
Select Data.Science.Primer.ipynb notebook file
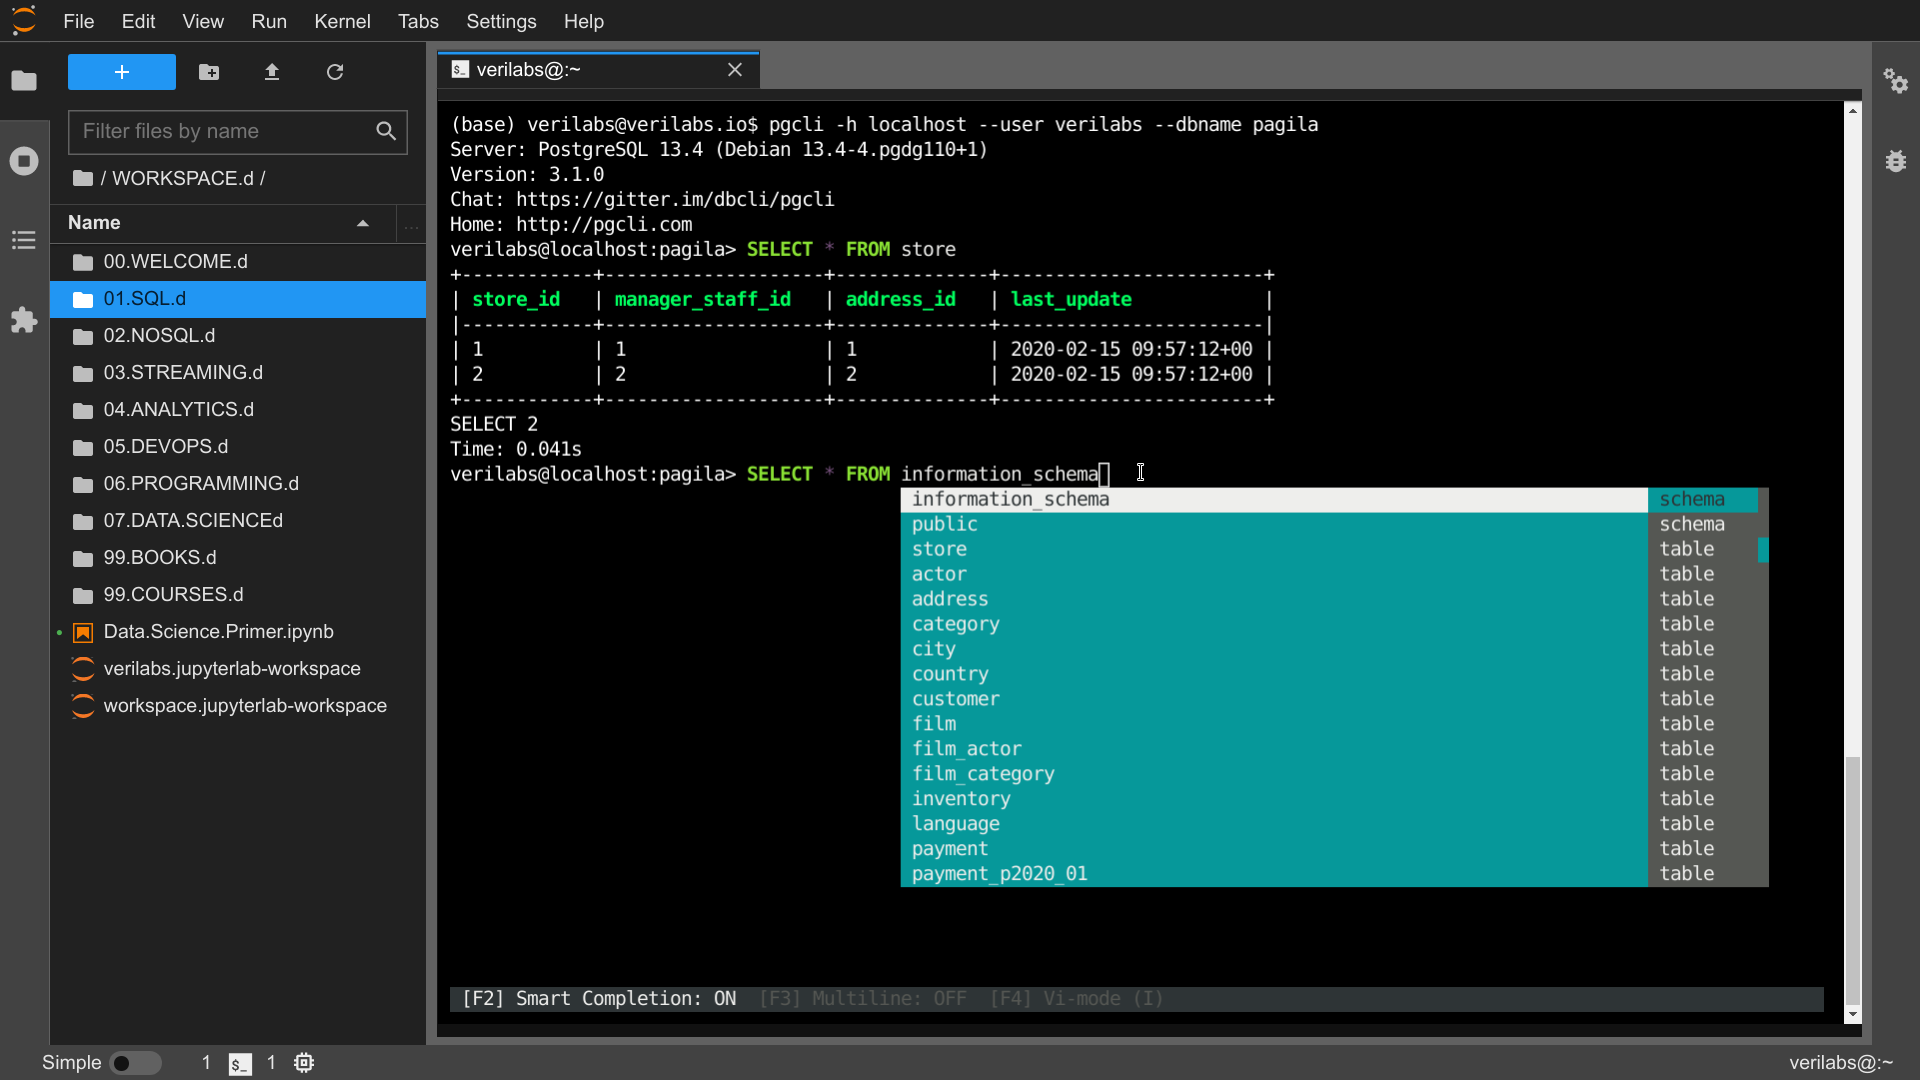tap(238, 632)
